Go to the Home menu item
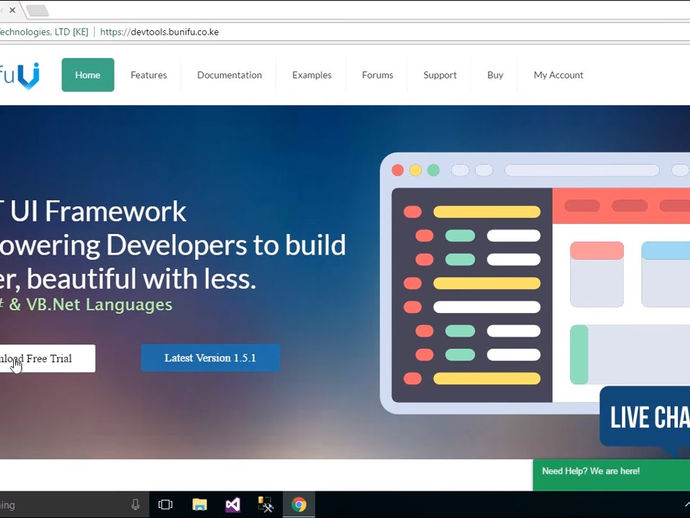 tap(88, 75)
